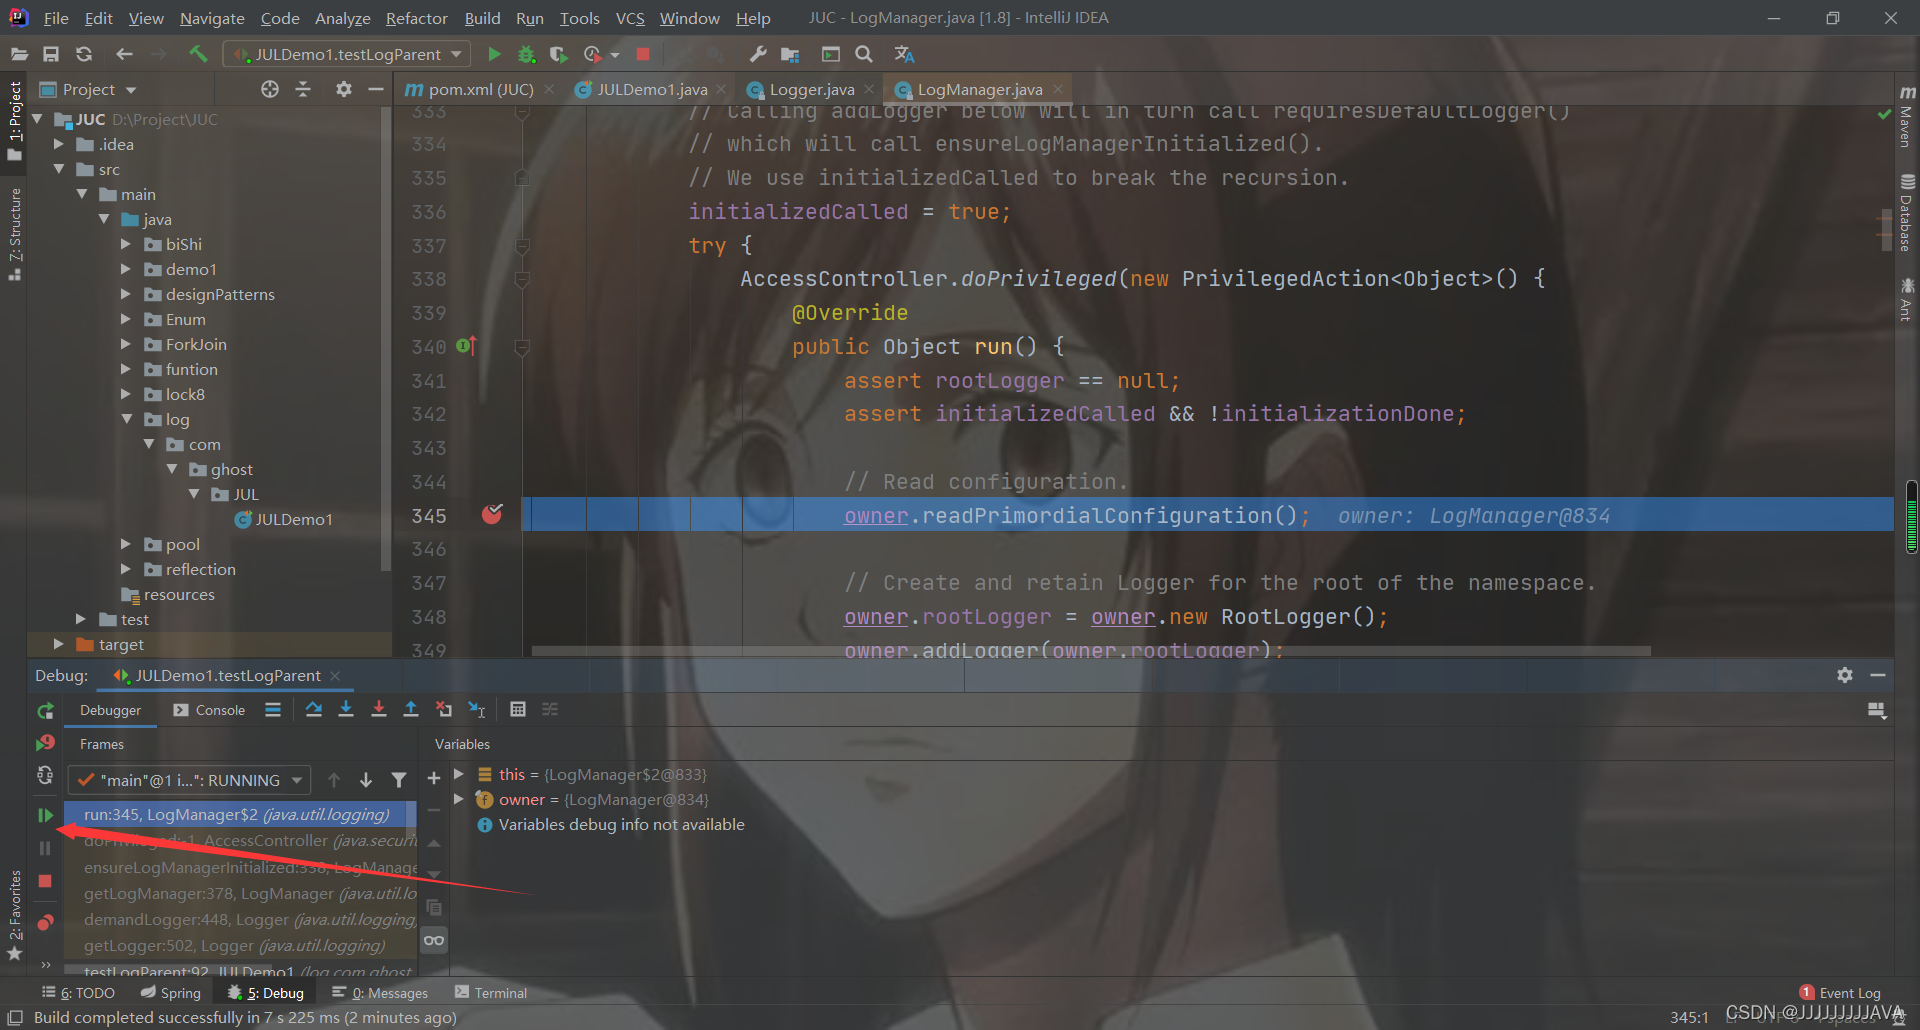Viewport: 1920px width, 1030px height.
Task: Close the LogManager.java tab
Action: [1058, 89]
